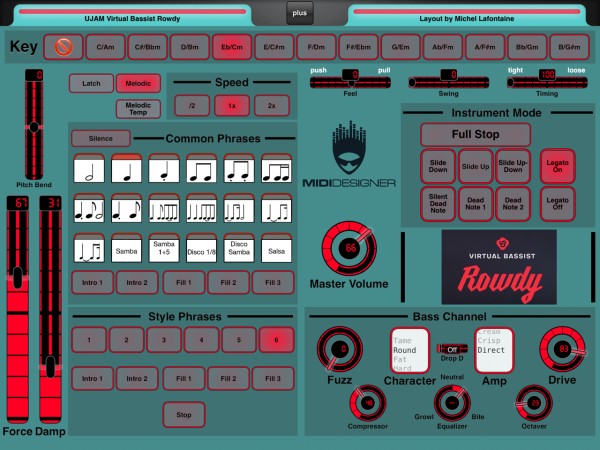Click Fill 2 in Common Phrases
The height and width of the screenshot is (450, 600).
(x=228, y=282)
